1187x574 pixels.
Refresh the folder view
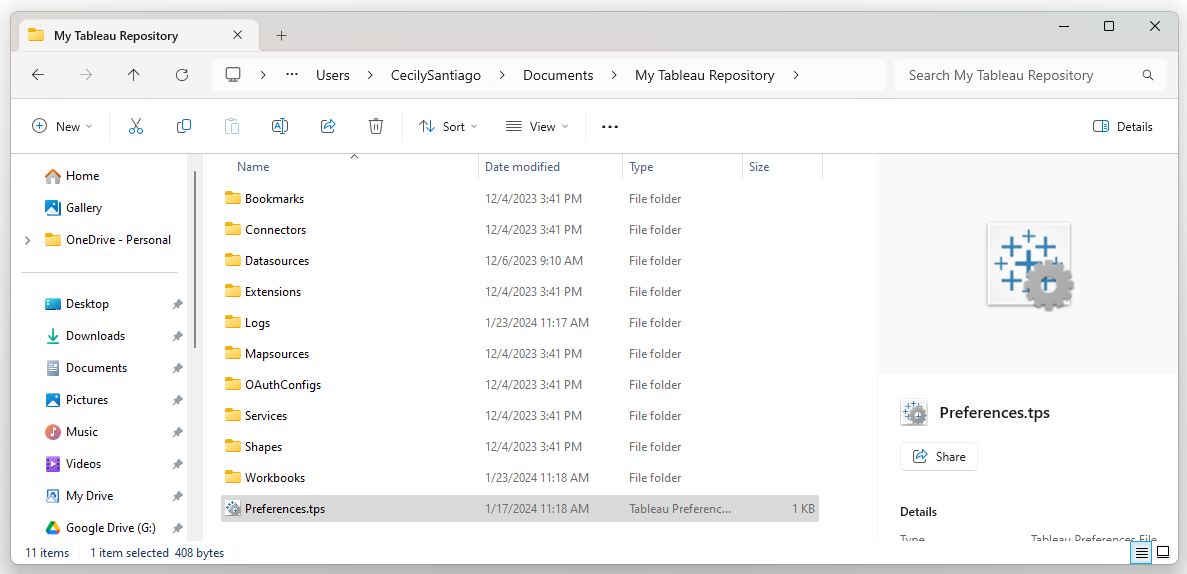click(182, 75)
